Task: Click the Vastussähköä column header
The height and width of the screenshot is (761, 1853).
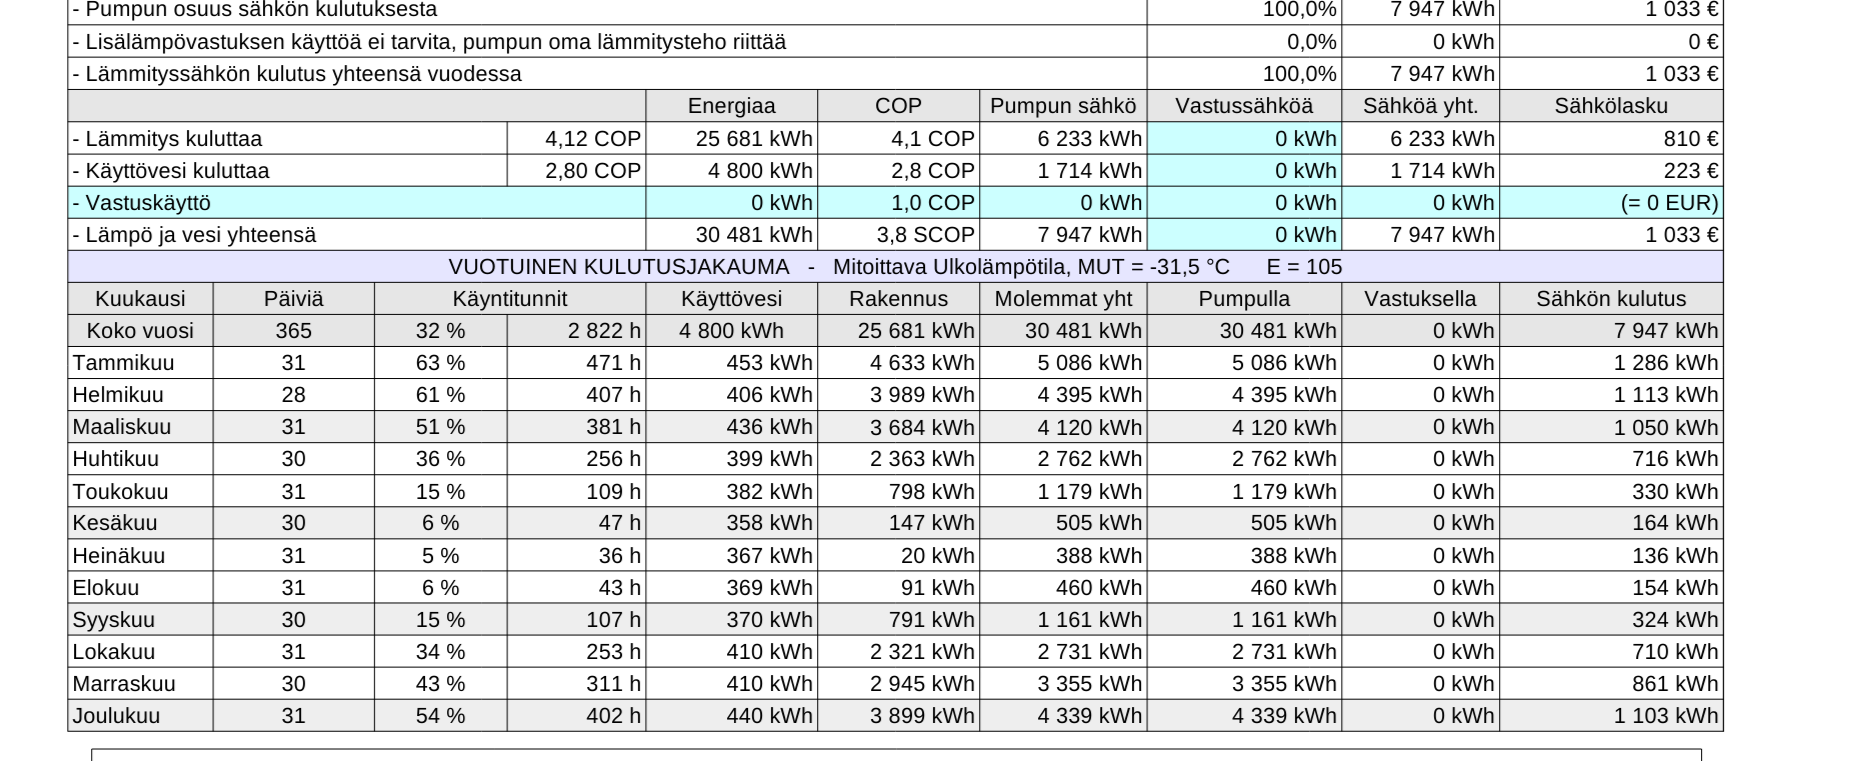Action: (1243, 107)
